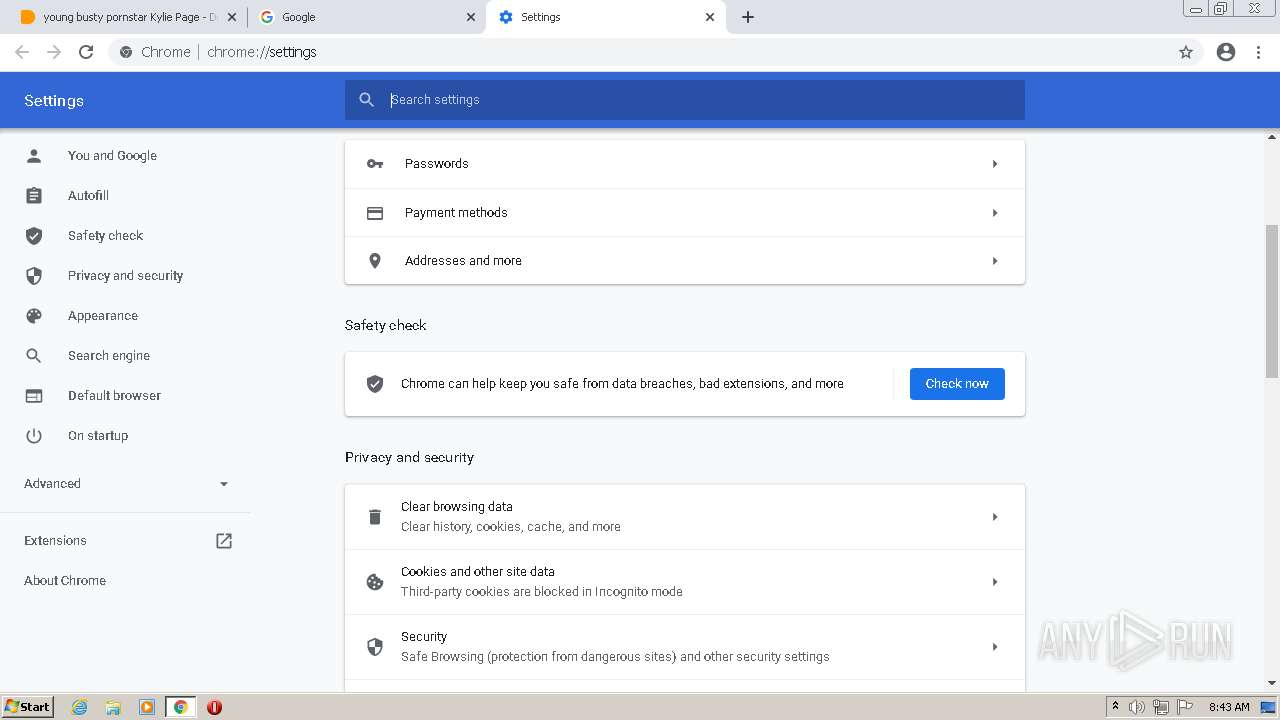Click the search magnifier in settings bar
Viewport: 1280px width, 720px height.
click(x=367, y=100)
